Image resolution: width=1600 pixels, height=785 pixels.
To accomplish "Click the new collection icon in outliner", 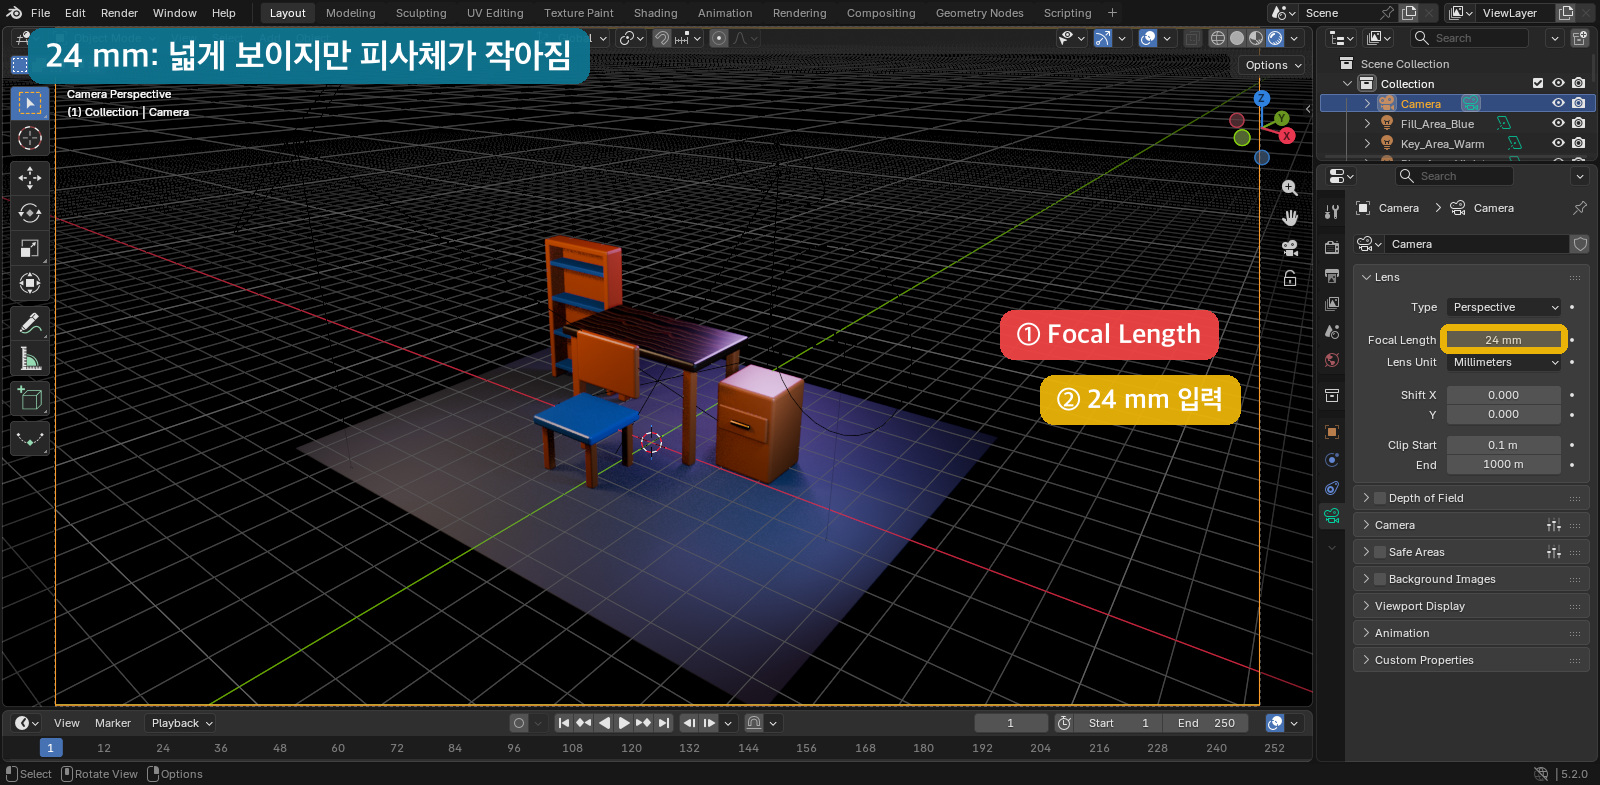I will pyautogui.click(x=1580, y=38).
